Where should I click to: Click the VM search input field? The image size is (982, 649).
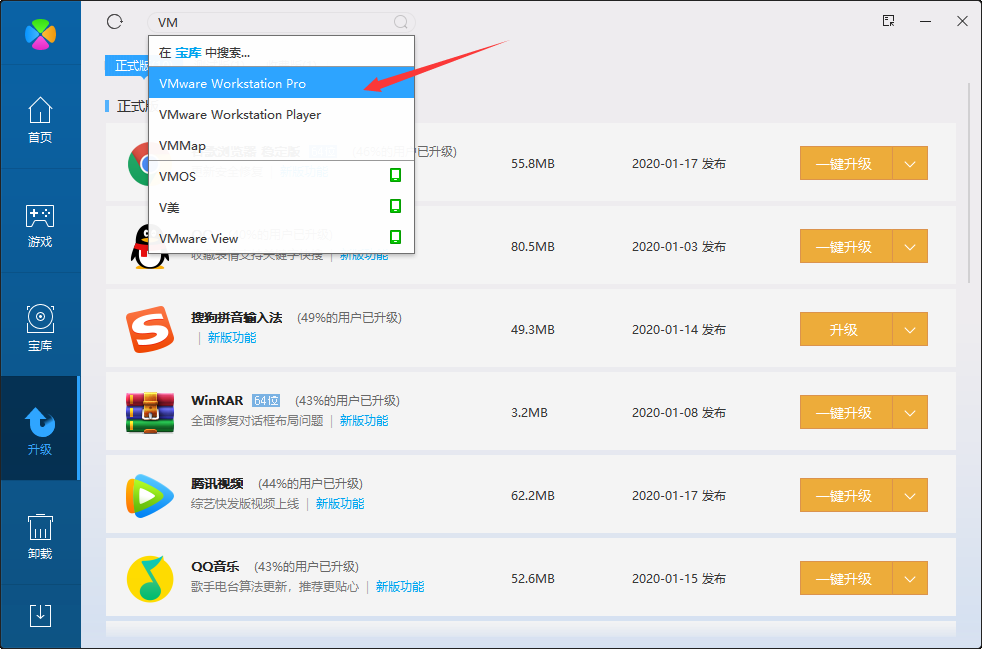tap(281, 23)
